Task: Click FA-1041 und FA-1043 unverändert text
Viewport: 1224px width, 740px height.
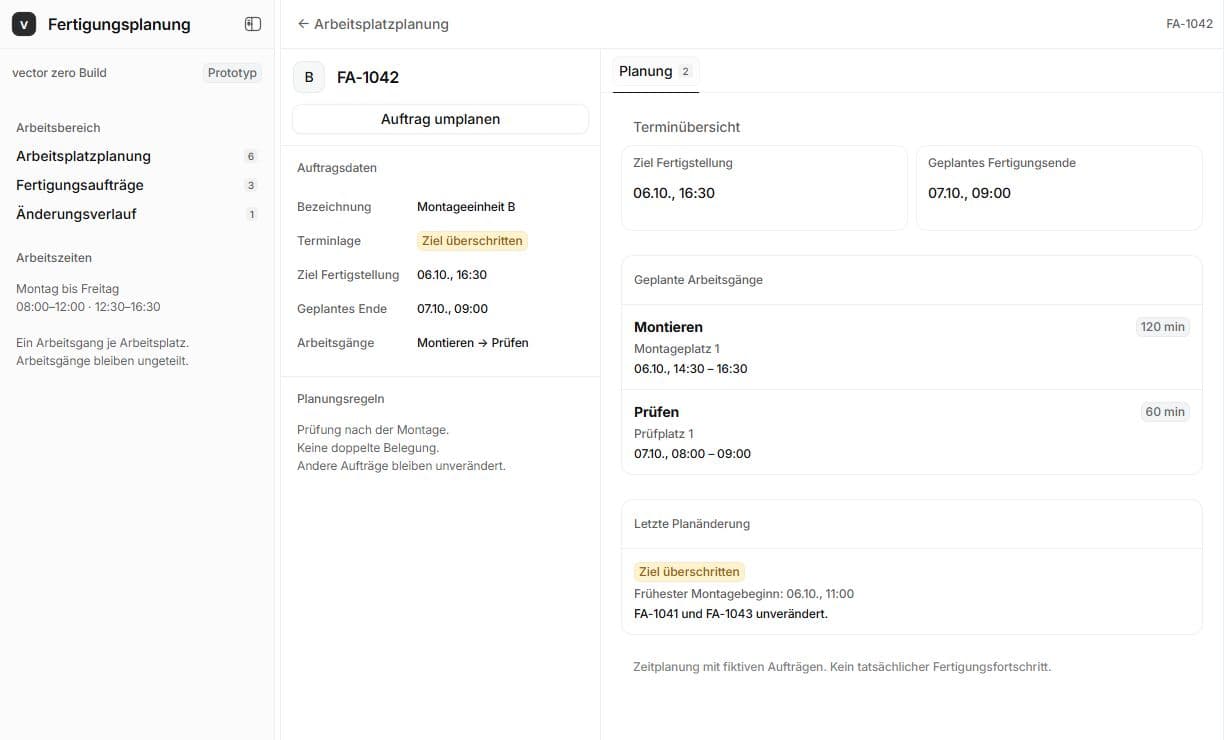Action: 731,614
